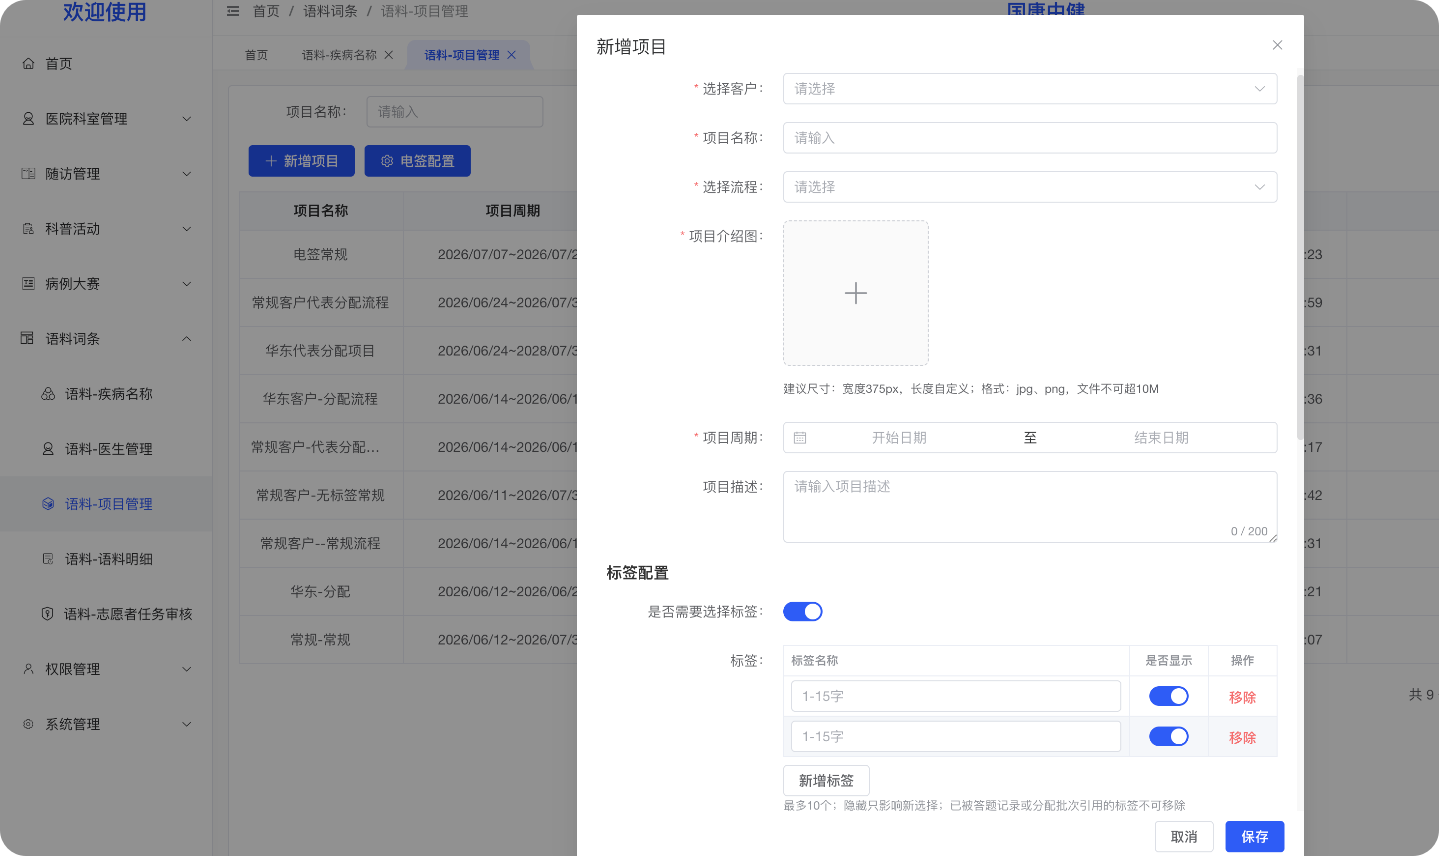
Task: Click the 科普活动 sidebar icon
Action: pos(28,228)
